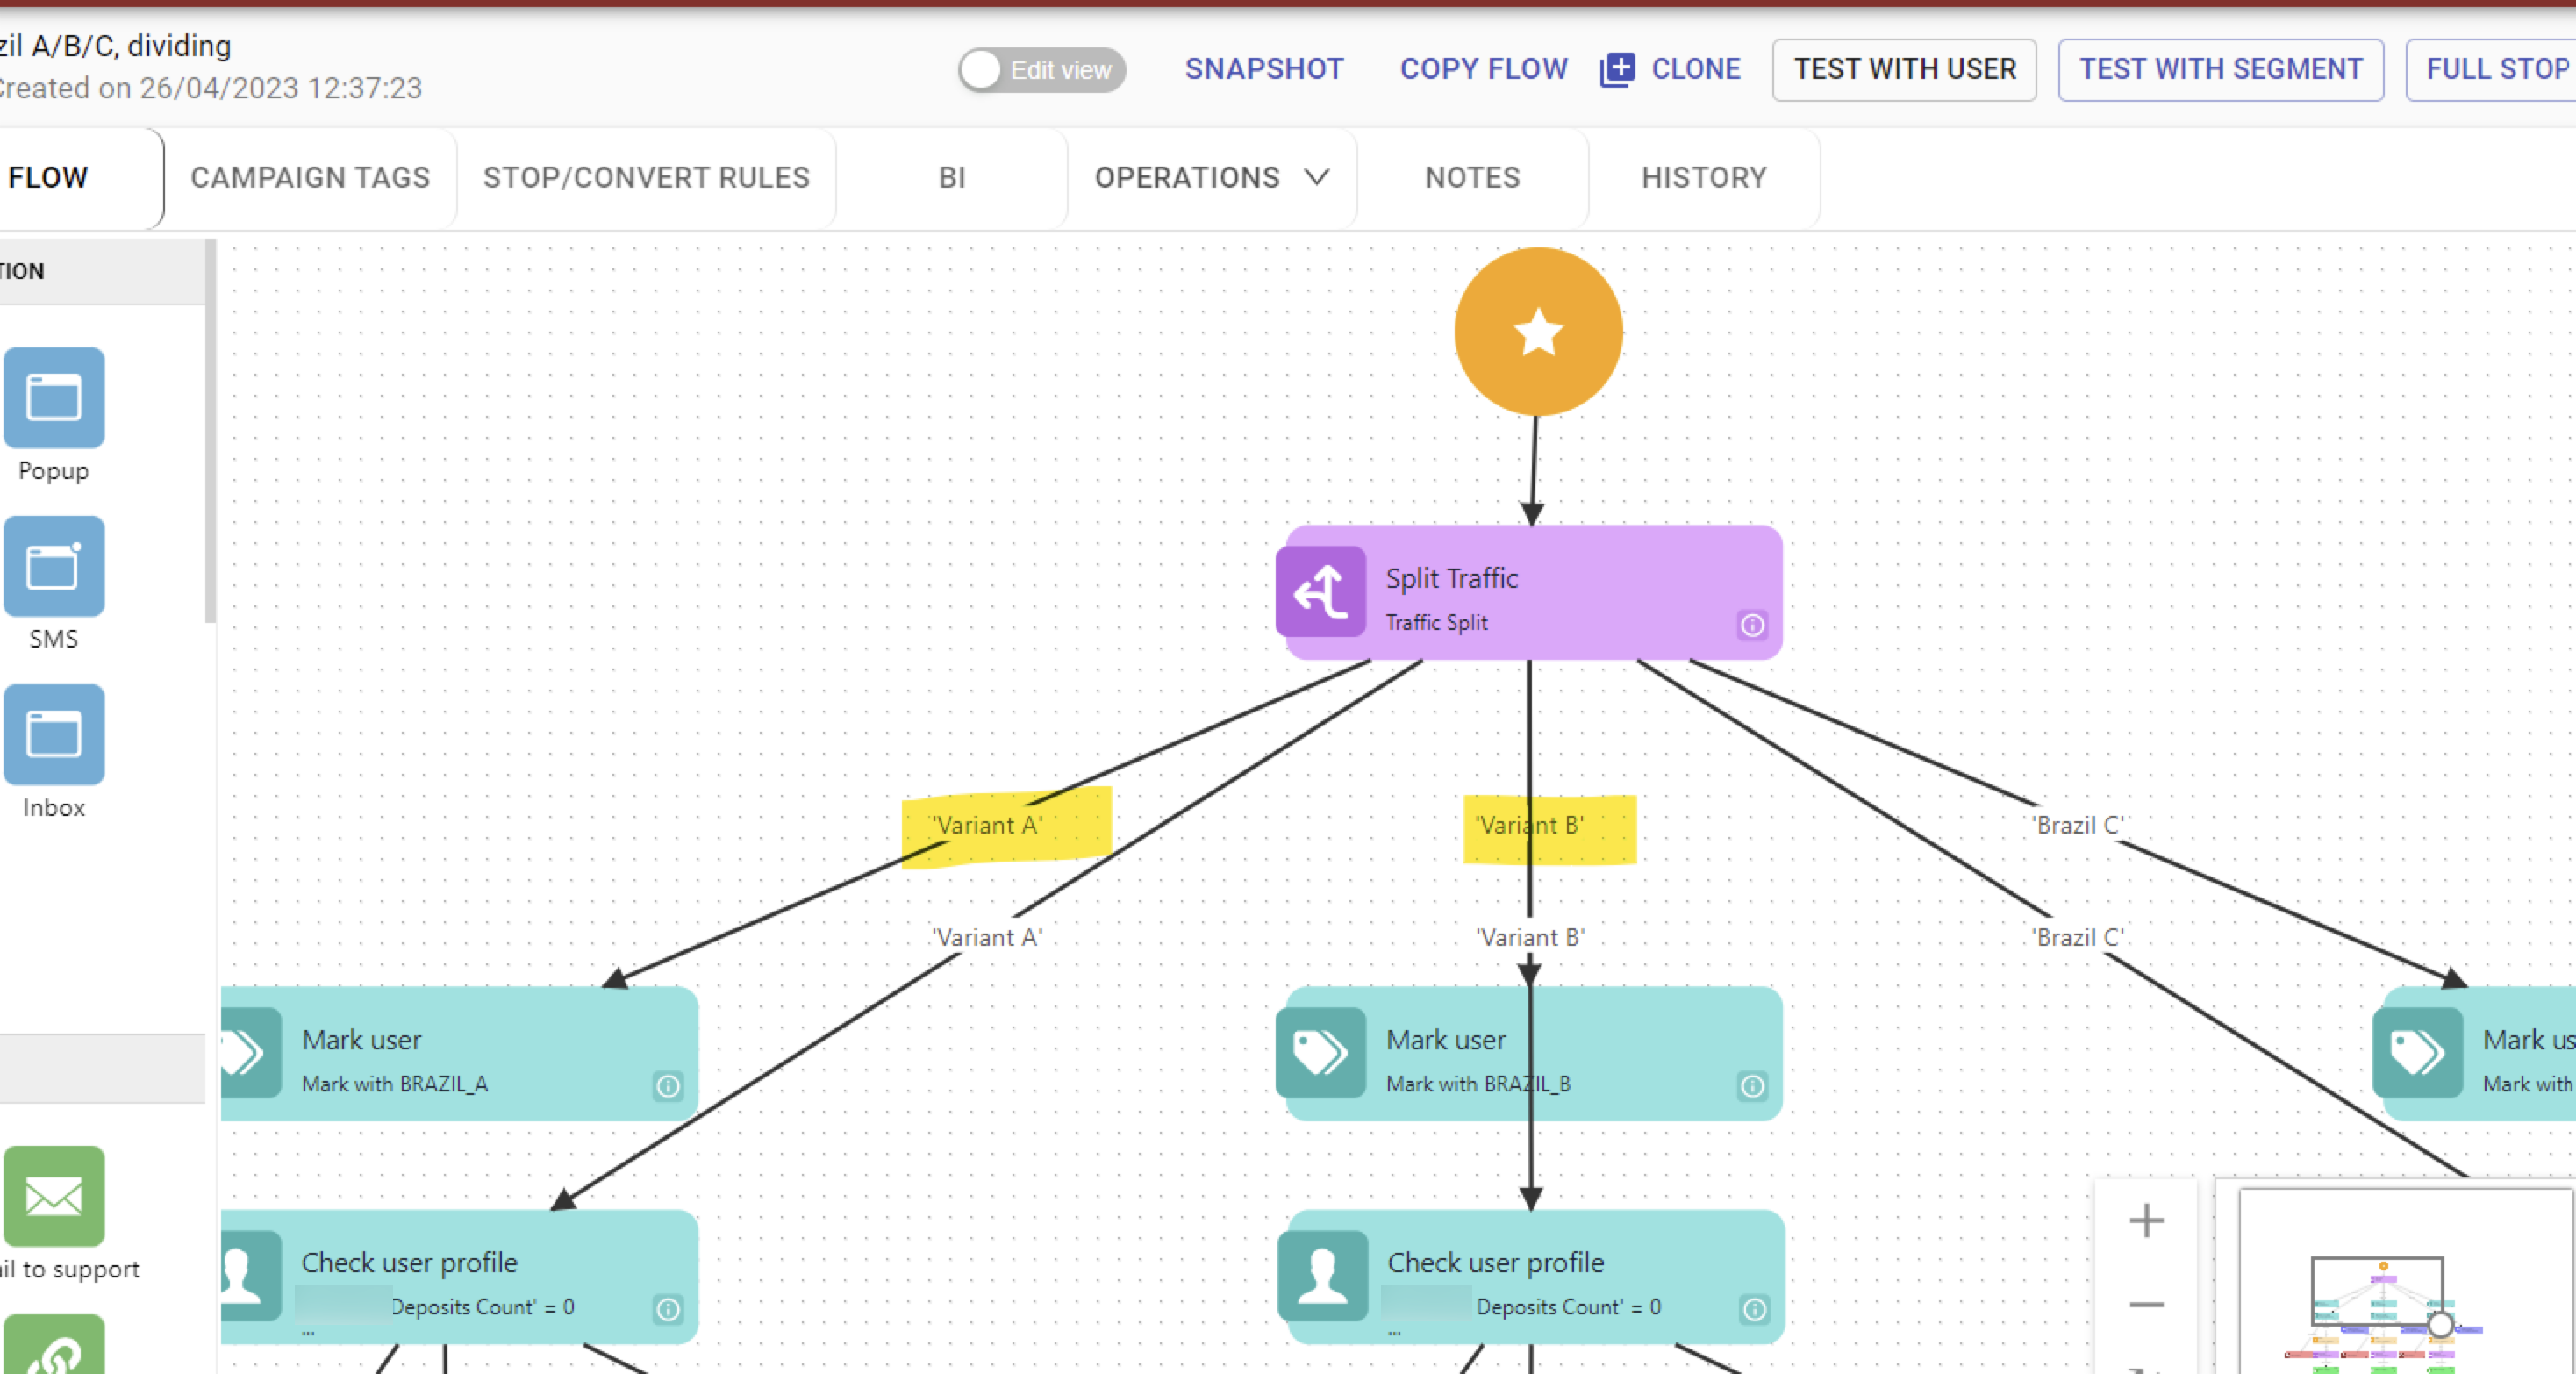
Task: Click the Popup action icon
Action: [x=54, y=398]
